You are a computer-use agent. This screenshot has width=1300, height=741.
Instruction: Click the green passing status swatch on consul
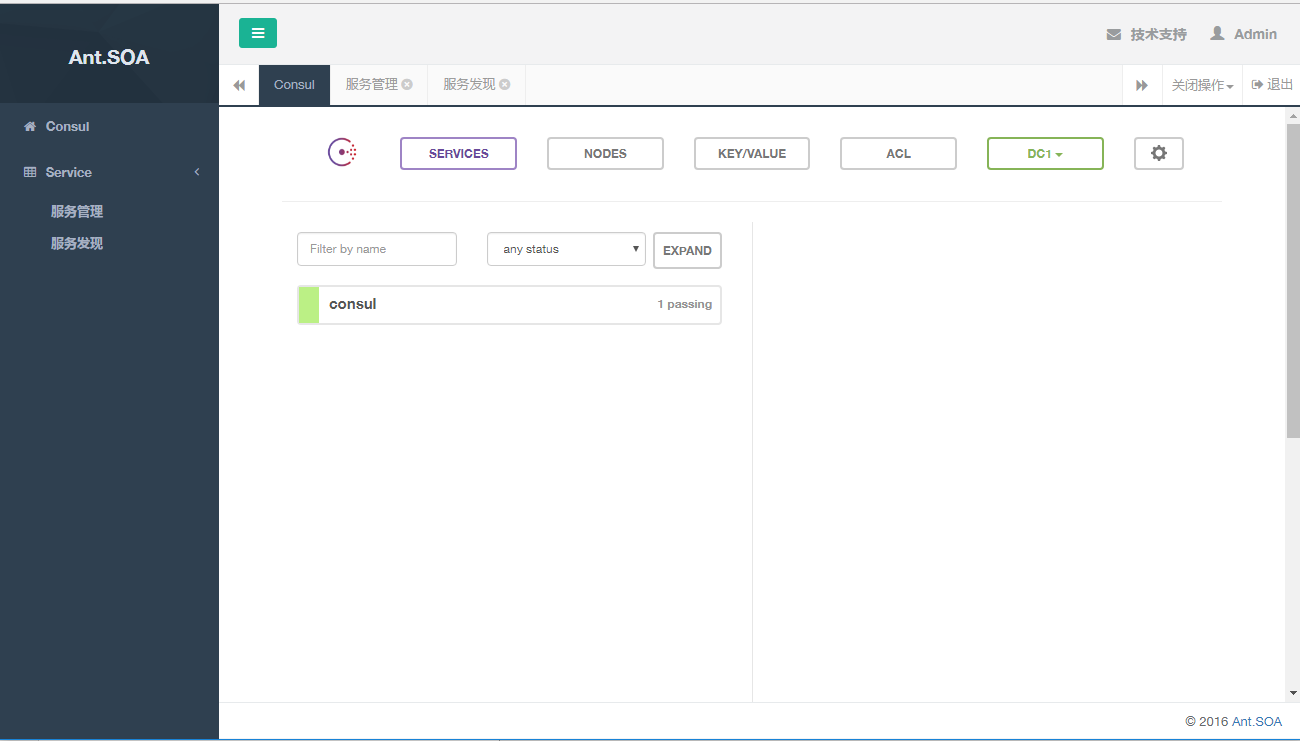309,305
